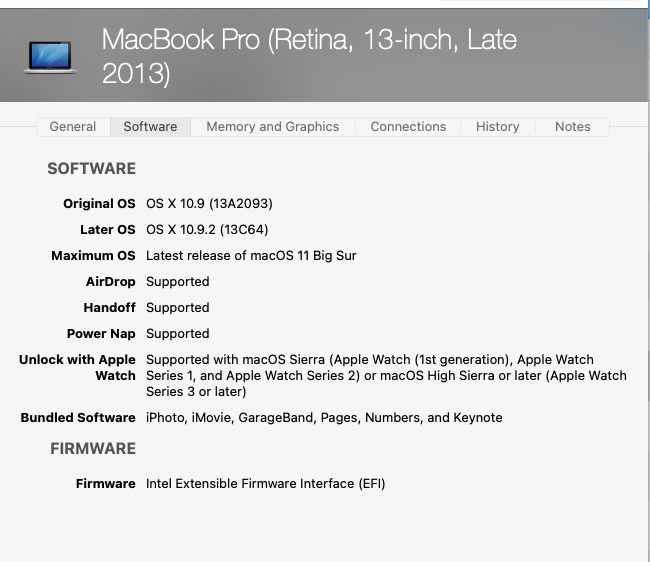Screen dimensions: 650x562
Task: Go to the Connections tab
Action: coord(408,127)
